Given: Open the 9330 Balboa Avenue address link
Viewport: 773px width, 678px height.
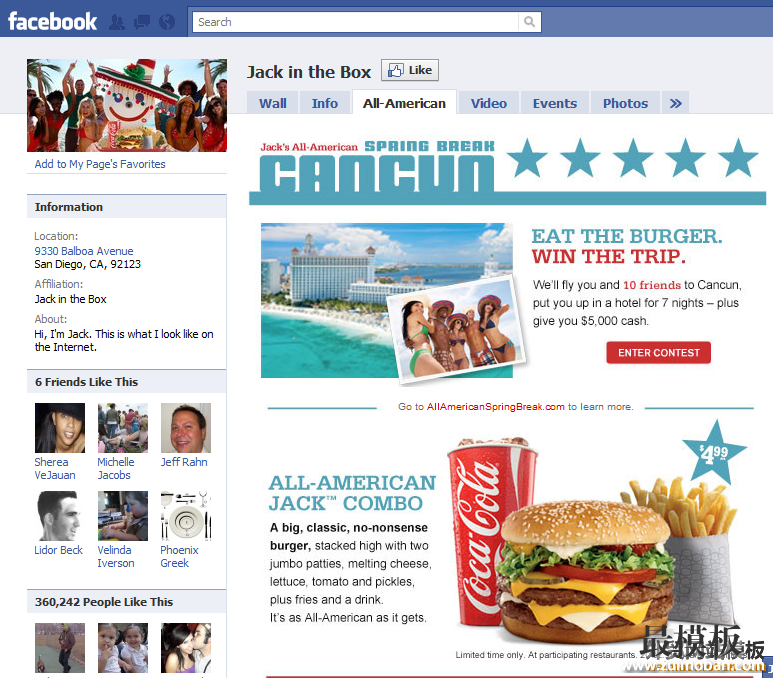Looking at the screenshot, I should tap(84, 251).
